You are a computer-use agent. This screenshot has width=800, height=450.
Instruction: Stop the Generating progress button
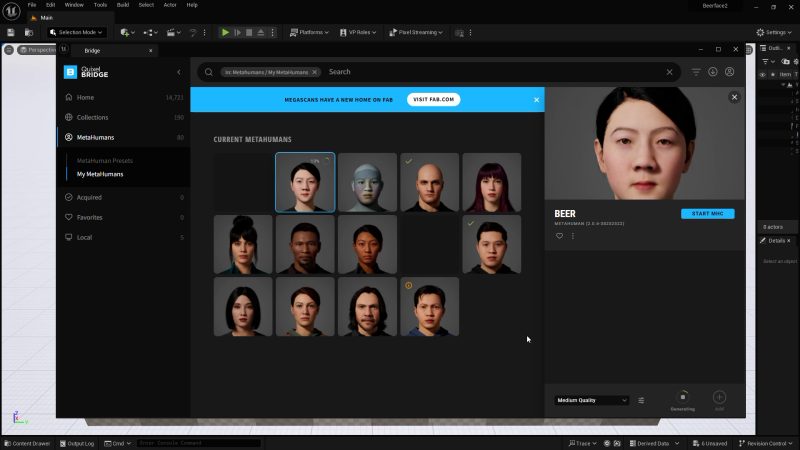pos(683,397)
